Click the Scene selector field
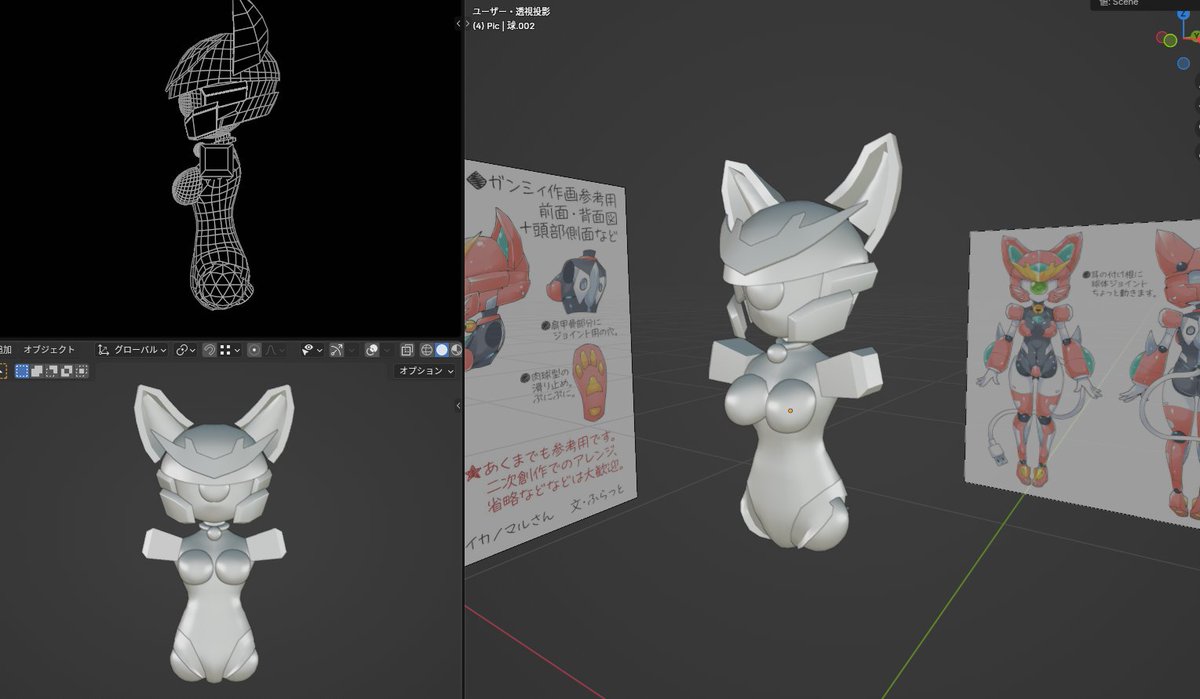The image size is (1200, 699). click(1145, 4)
